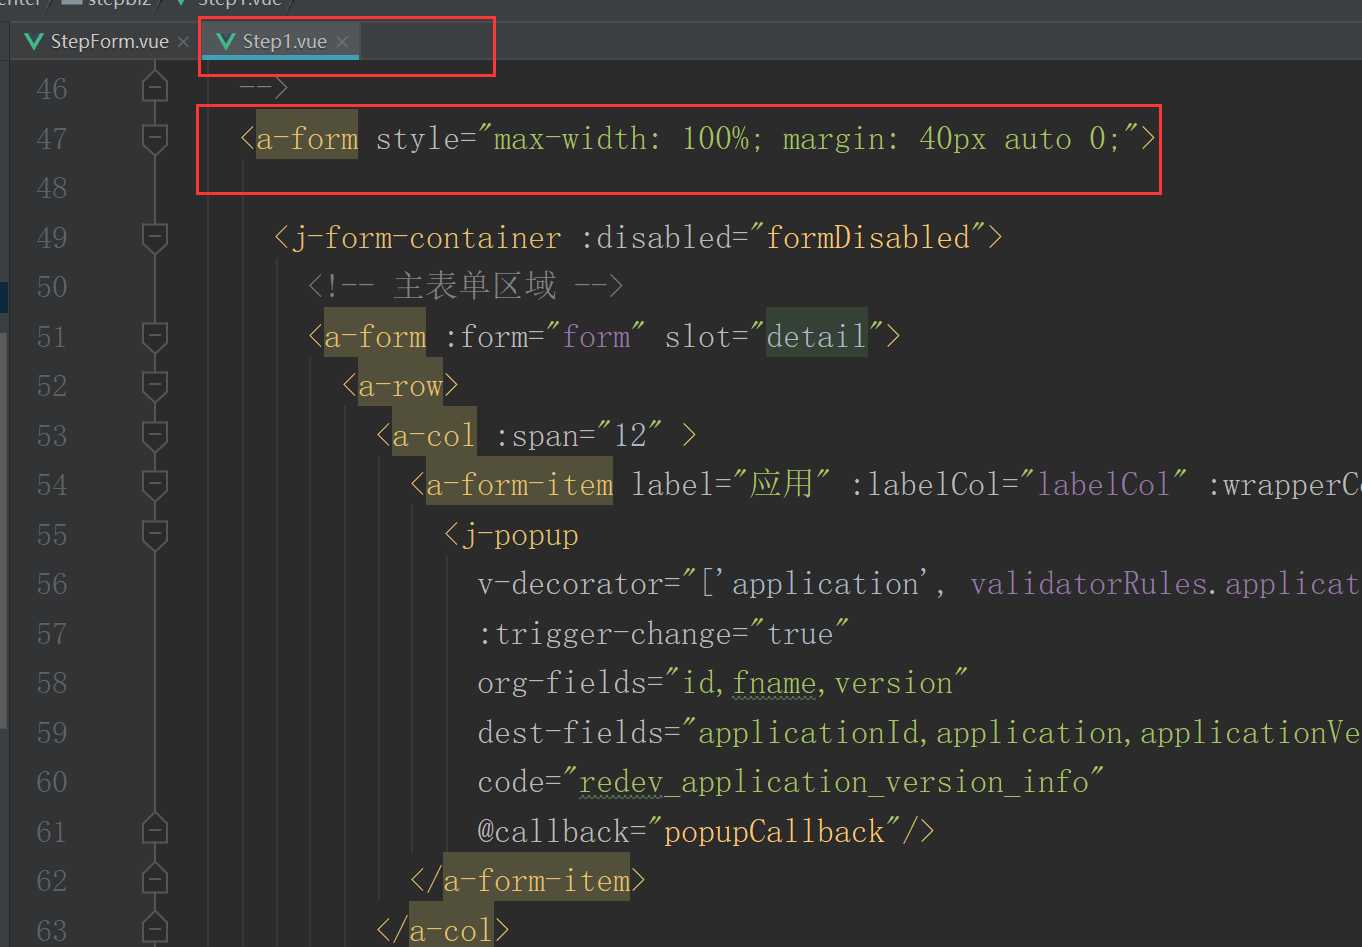Click the org-fields value id,fname,version

point(818,683)
